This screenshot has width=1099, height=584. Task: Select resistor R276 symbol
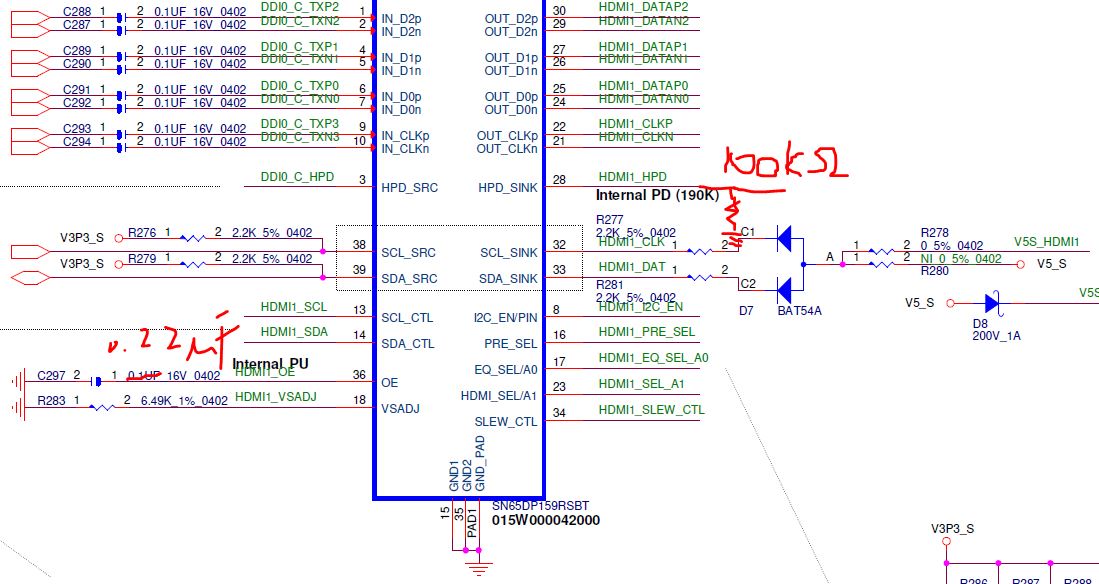pyautogui.click(x=193, y=238)
